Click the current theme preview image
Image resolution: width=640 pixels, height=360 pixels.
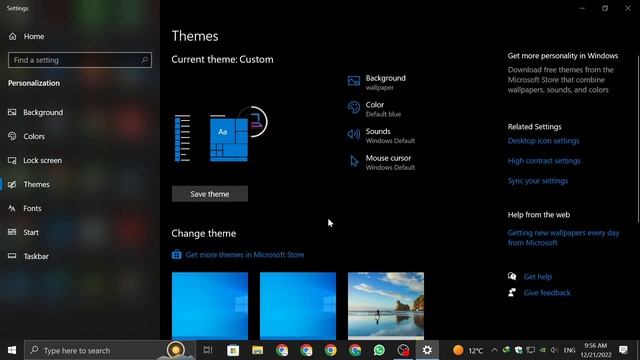[220, 134]
